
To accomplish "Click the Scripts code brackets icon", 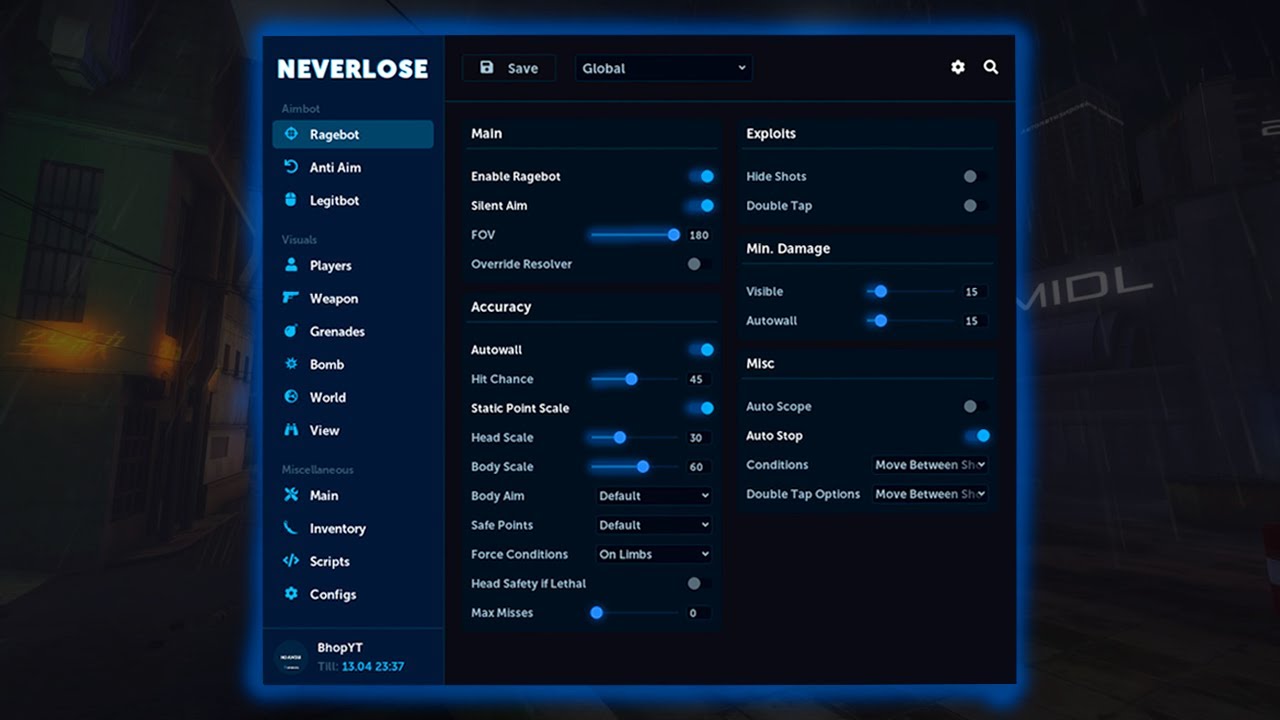I will point(291,561).
